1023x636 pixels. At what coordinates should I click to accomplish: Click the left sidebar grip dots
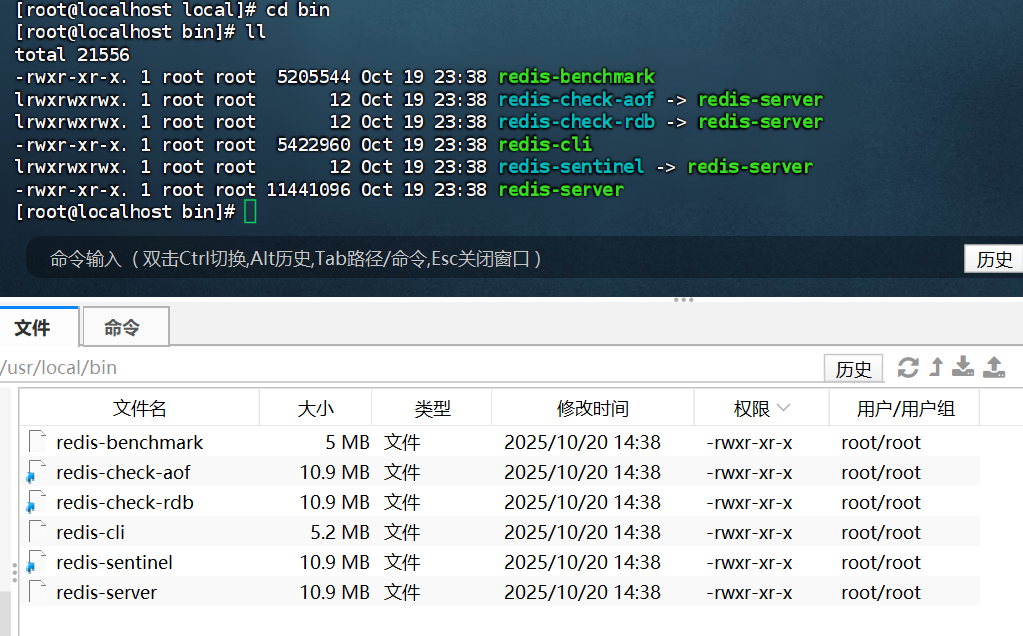(14, 572)
